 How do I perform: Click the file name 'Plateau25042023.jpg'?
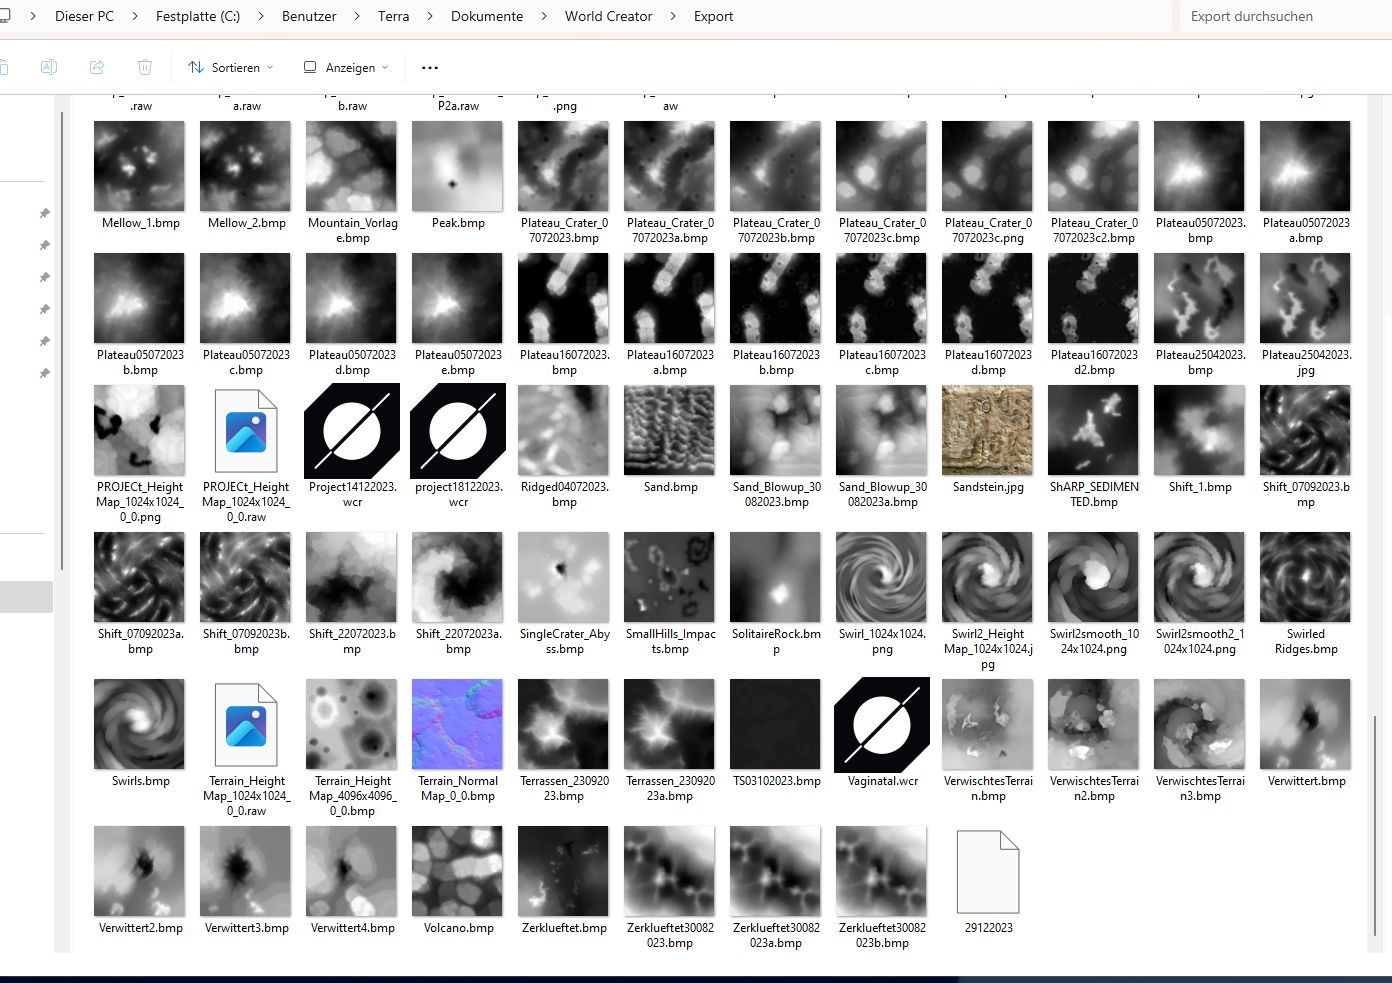[1306, 363]
